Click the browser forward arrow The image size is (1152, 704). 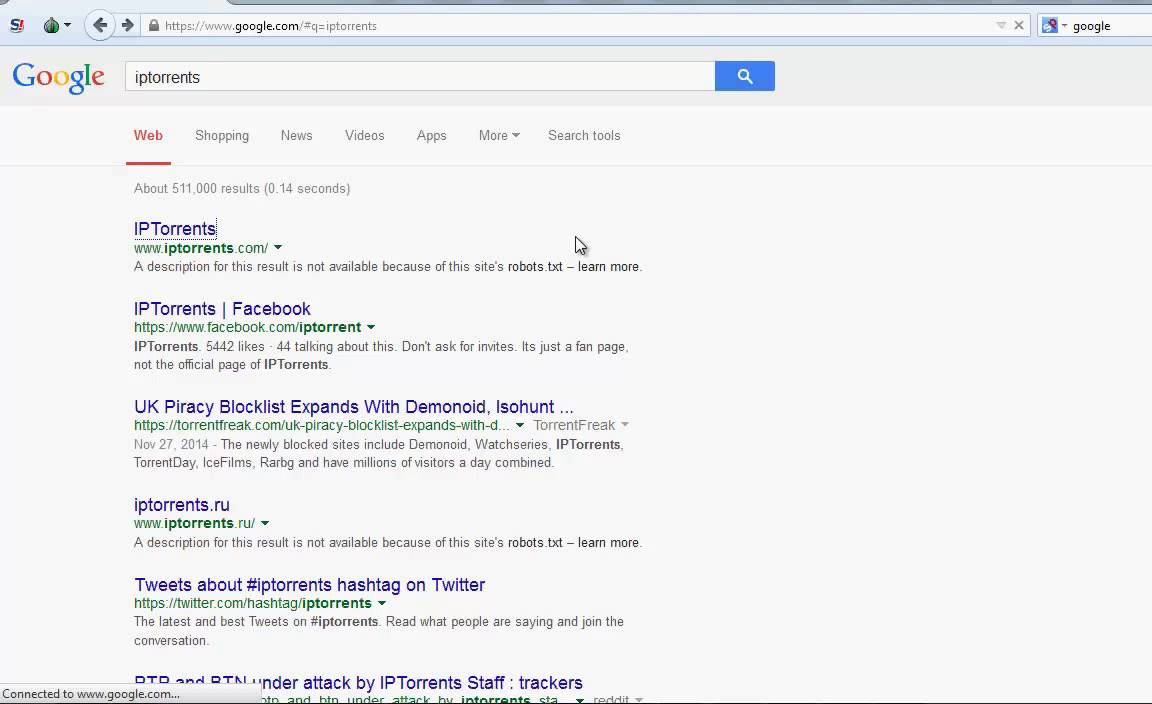[x=128, y=26]
